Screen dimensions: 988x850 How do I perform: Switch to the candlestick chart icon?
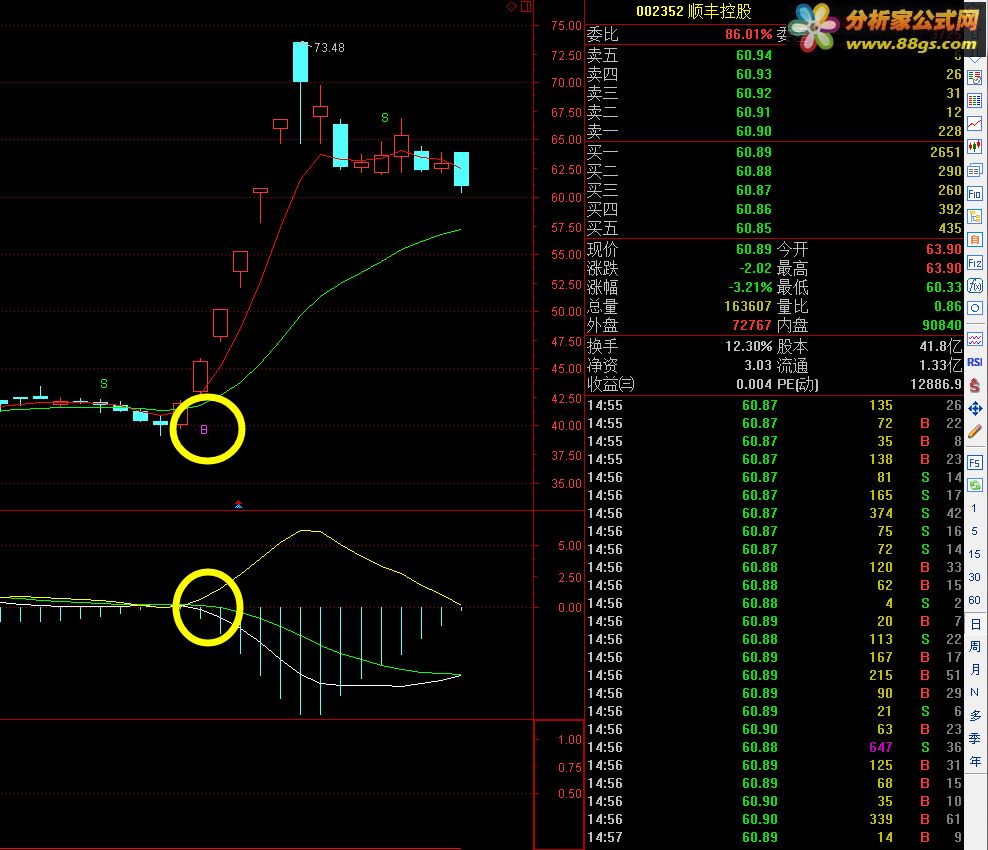pos(975,147)
